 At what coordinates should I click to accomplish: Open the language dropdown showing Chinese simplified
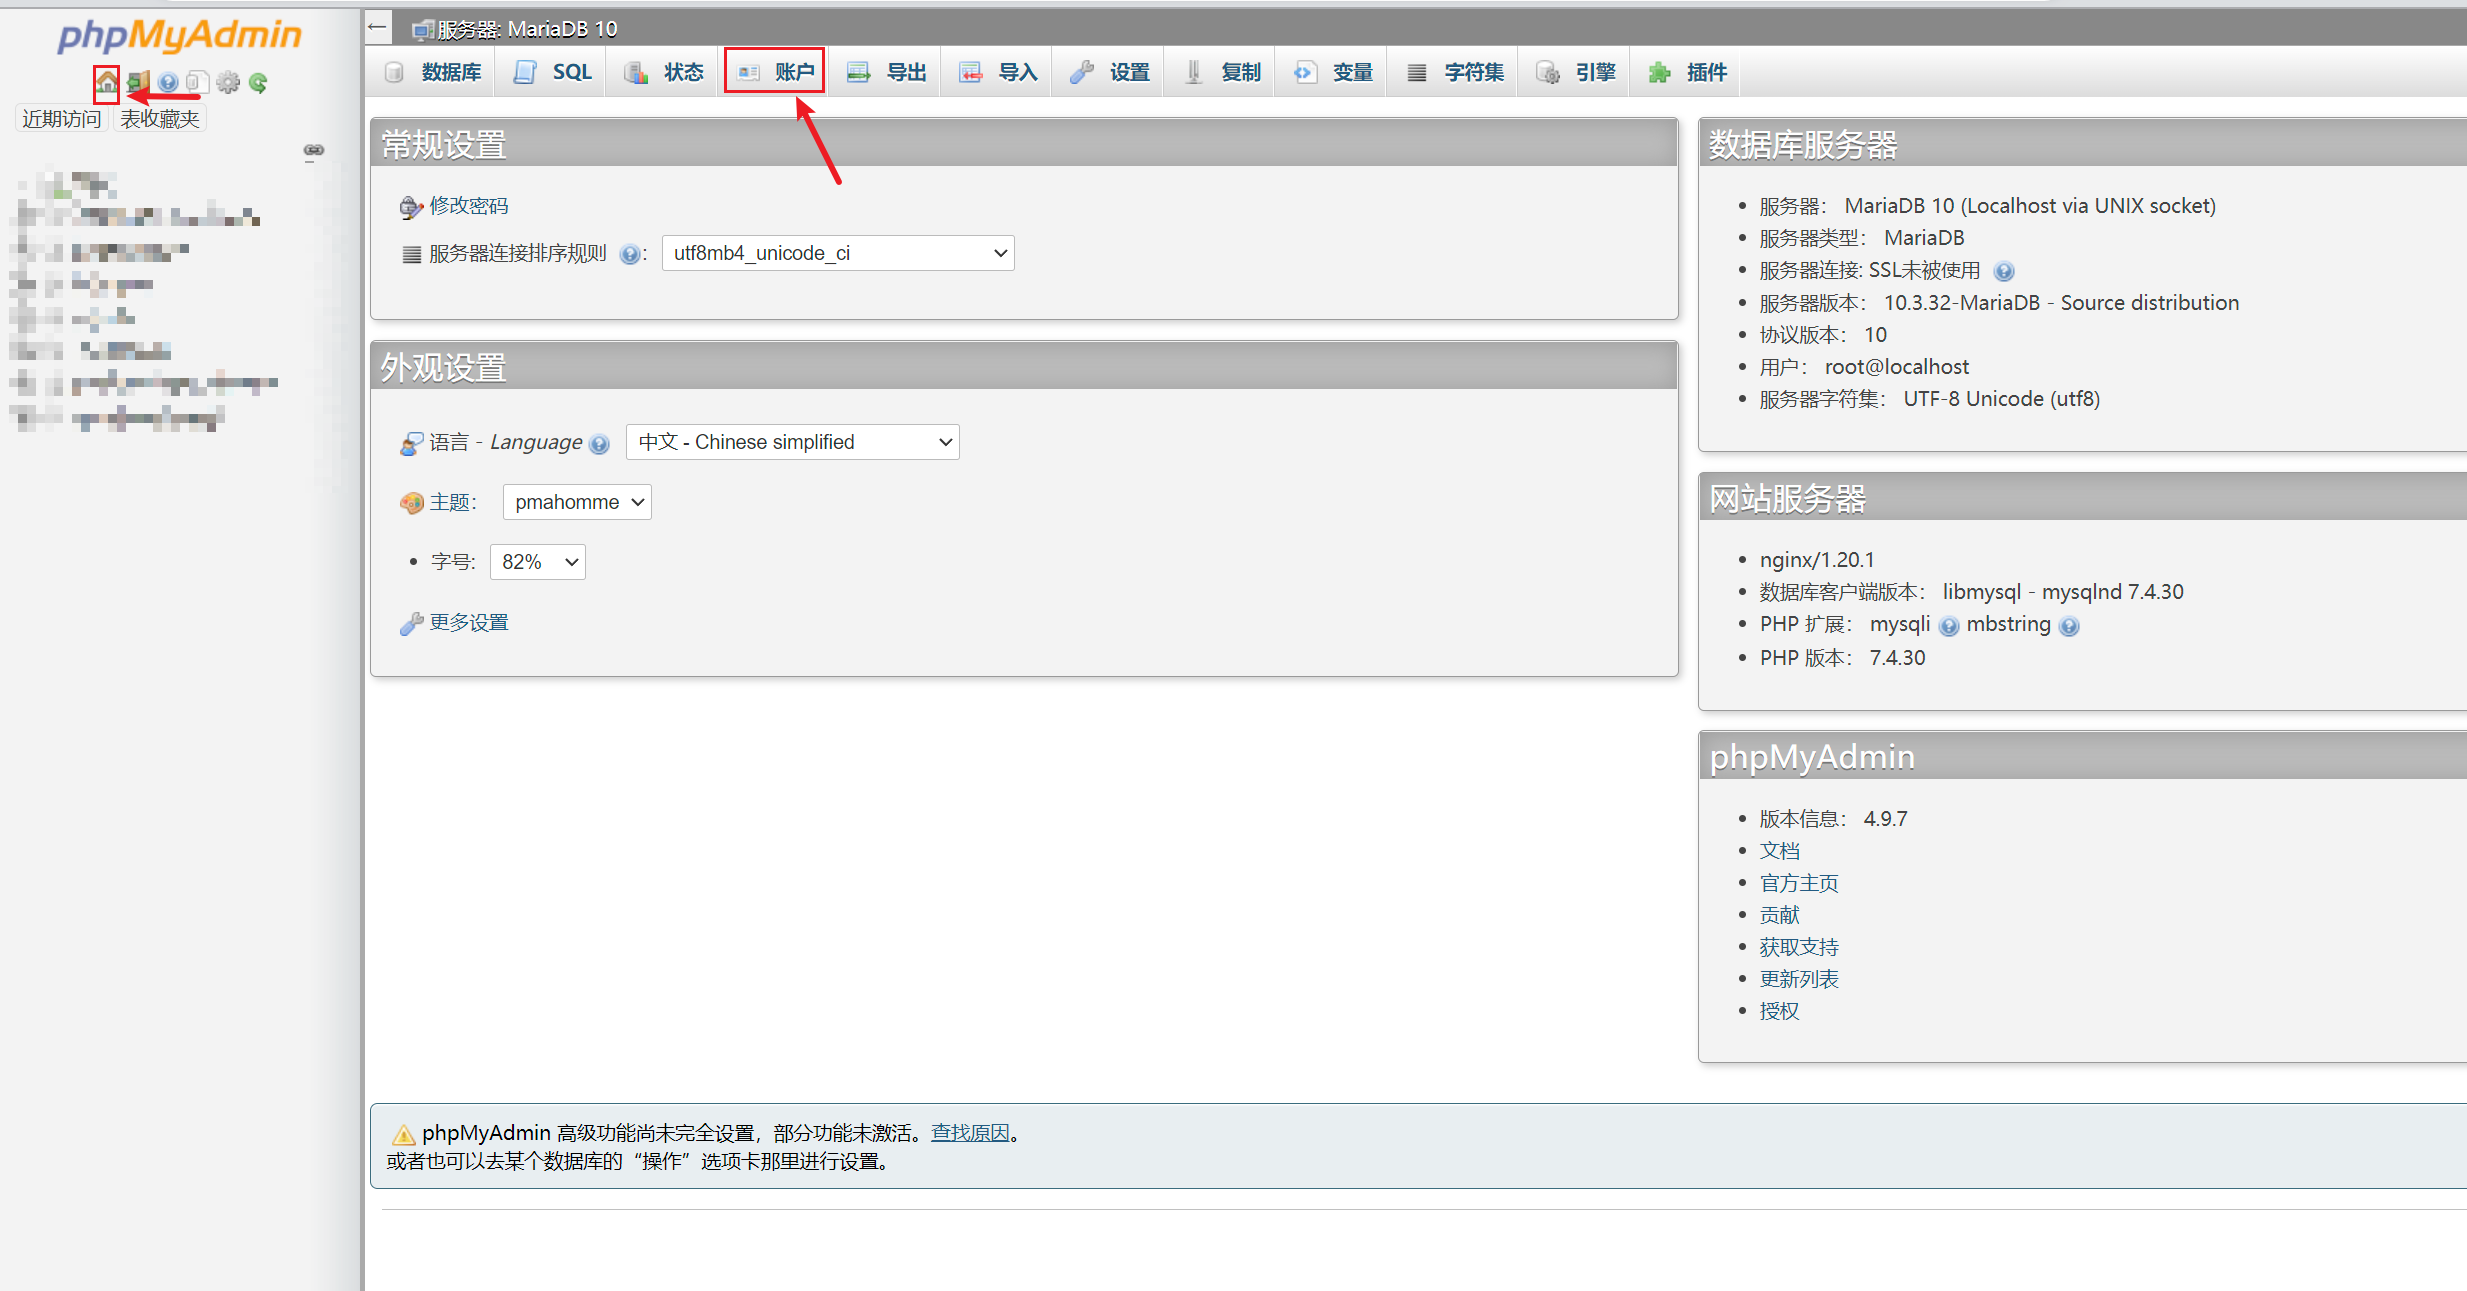click(792, 442)
